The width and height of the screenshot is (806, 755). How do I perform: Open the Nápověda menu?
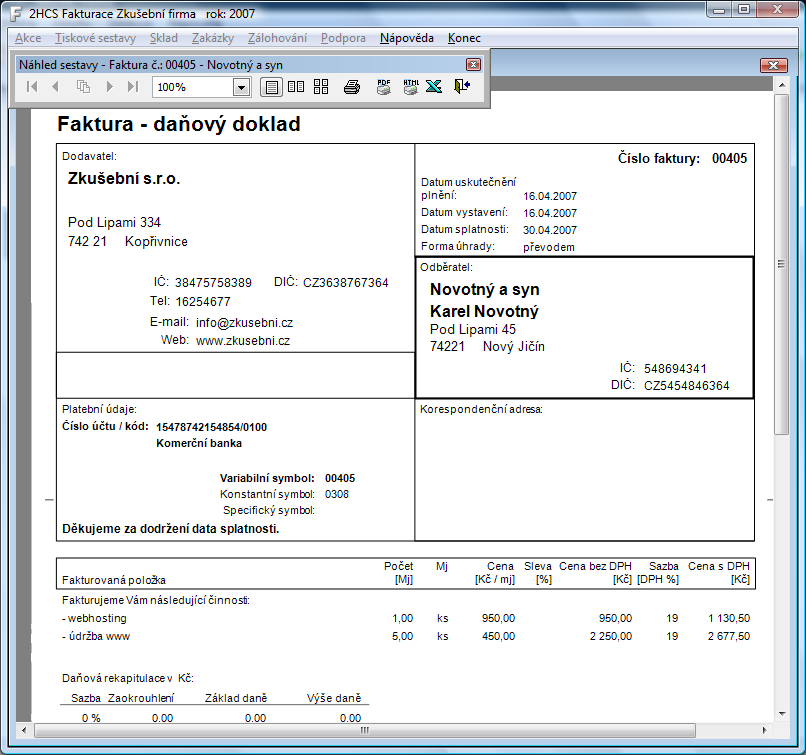coord(406,38)
